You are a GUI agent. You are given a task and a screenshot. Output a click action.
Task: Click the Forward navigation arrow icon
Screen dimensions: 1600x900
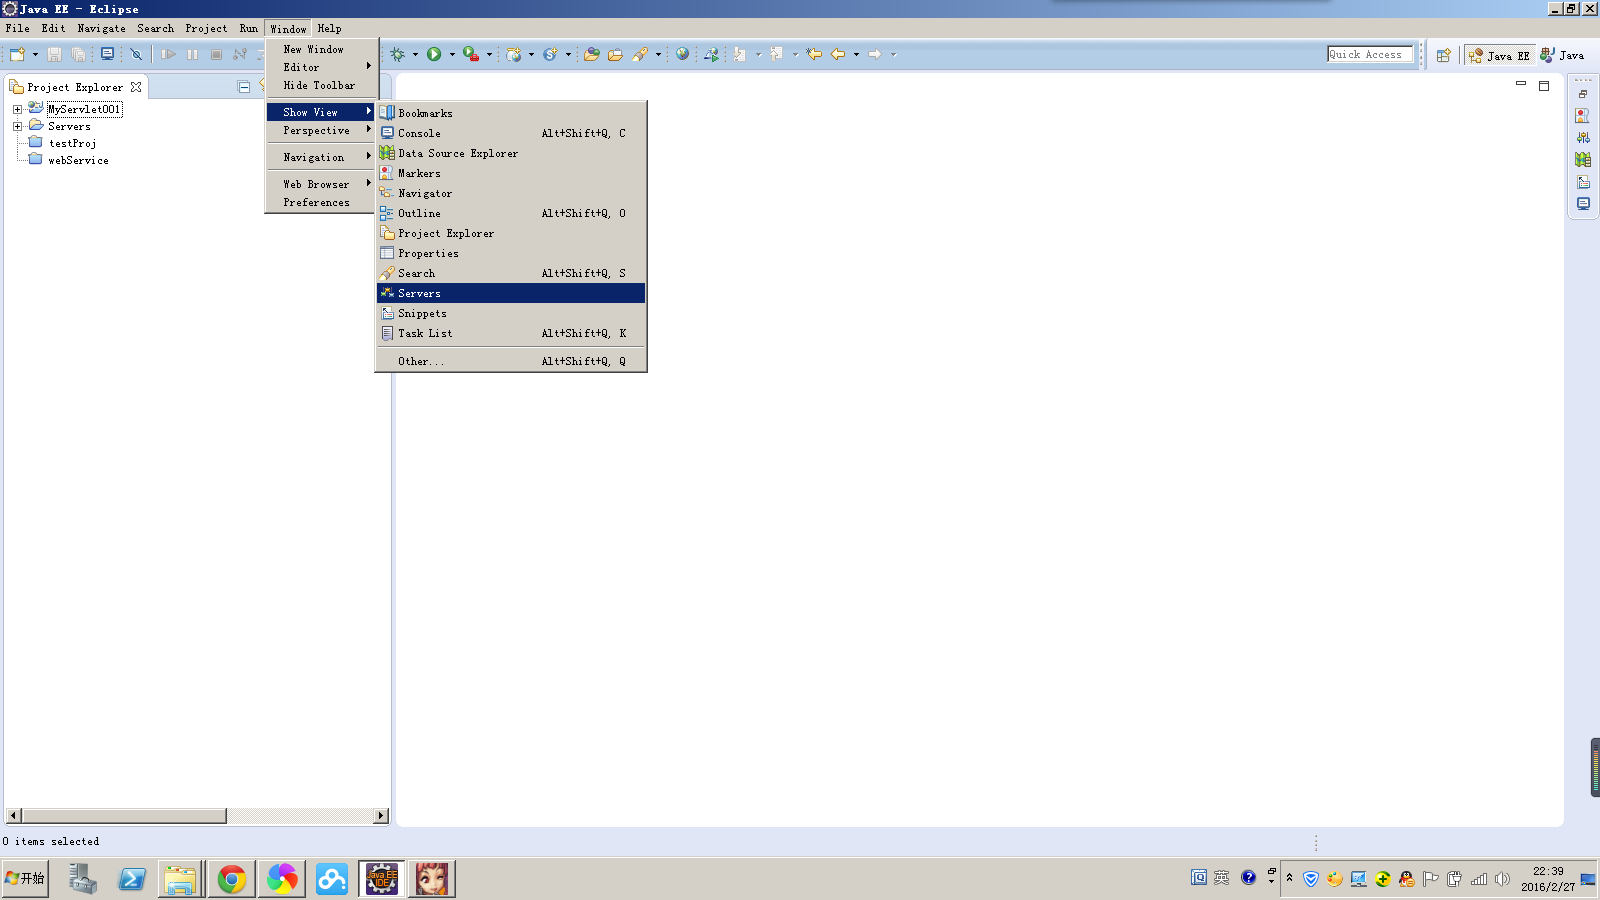[875, 55]
